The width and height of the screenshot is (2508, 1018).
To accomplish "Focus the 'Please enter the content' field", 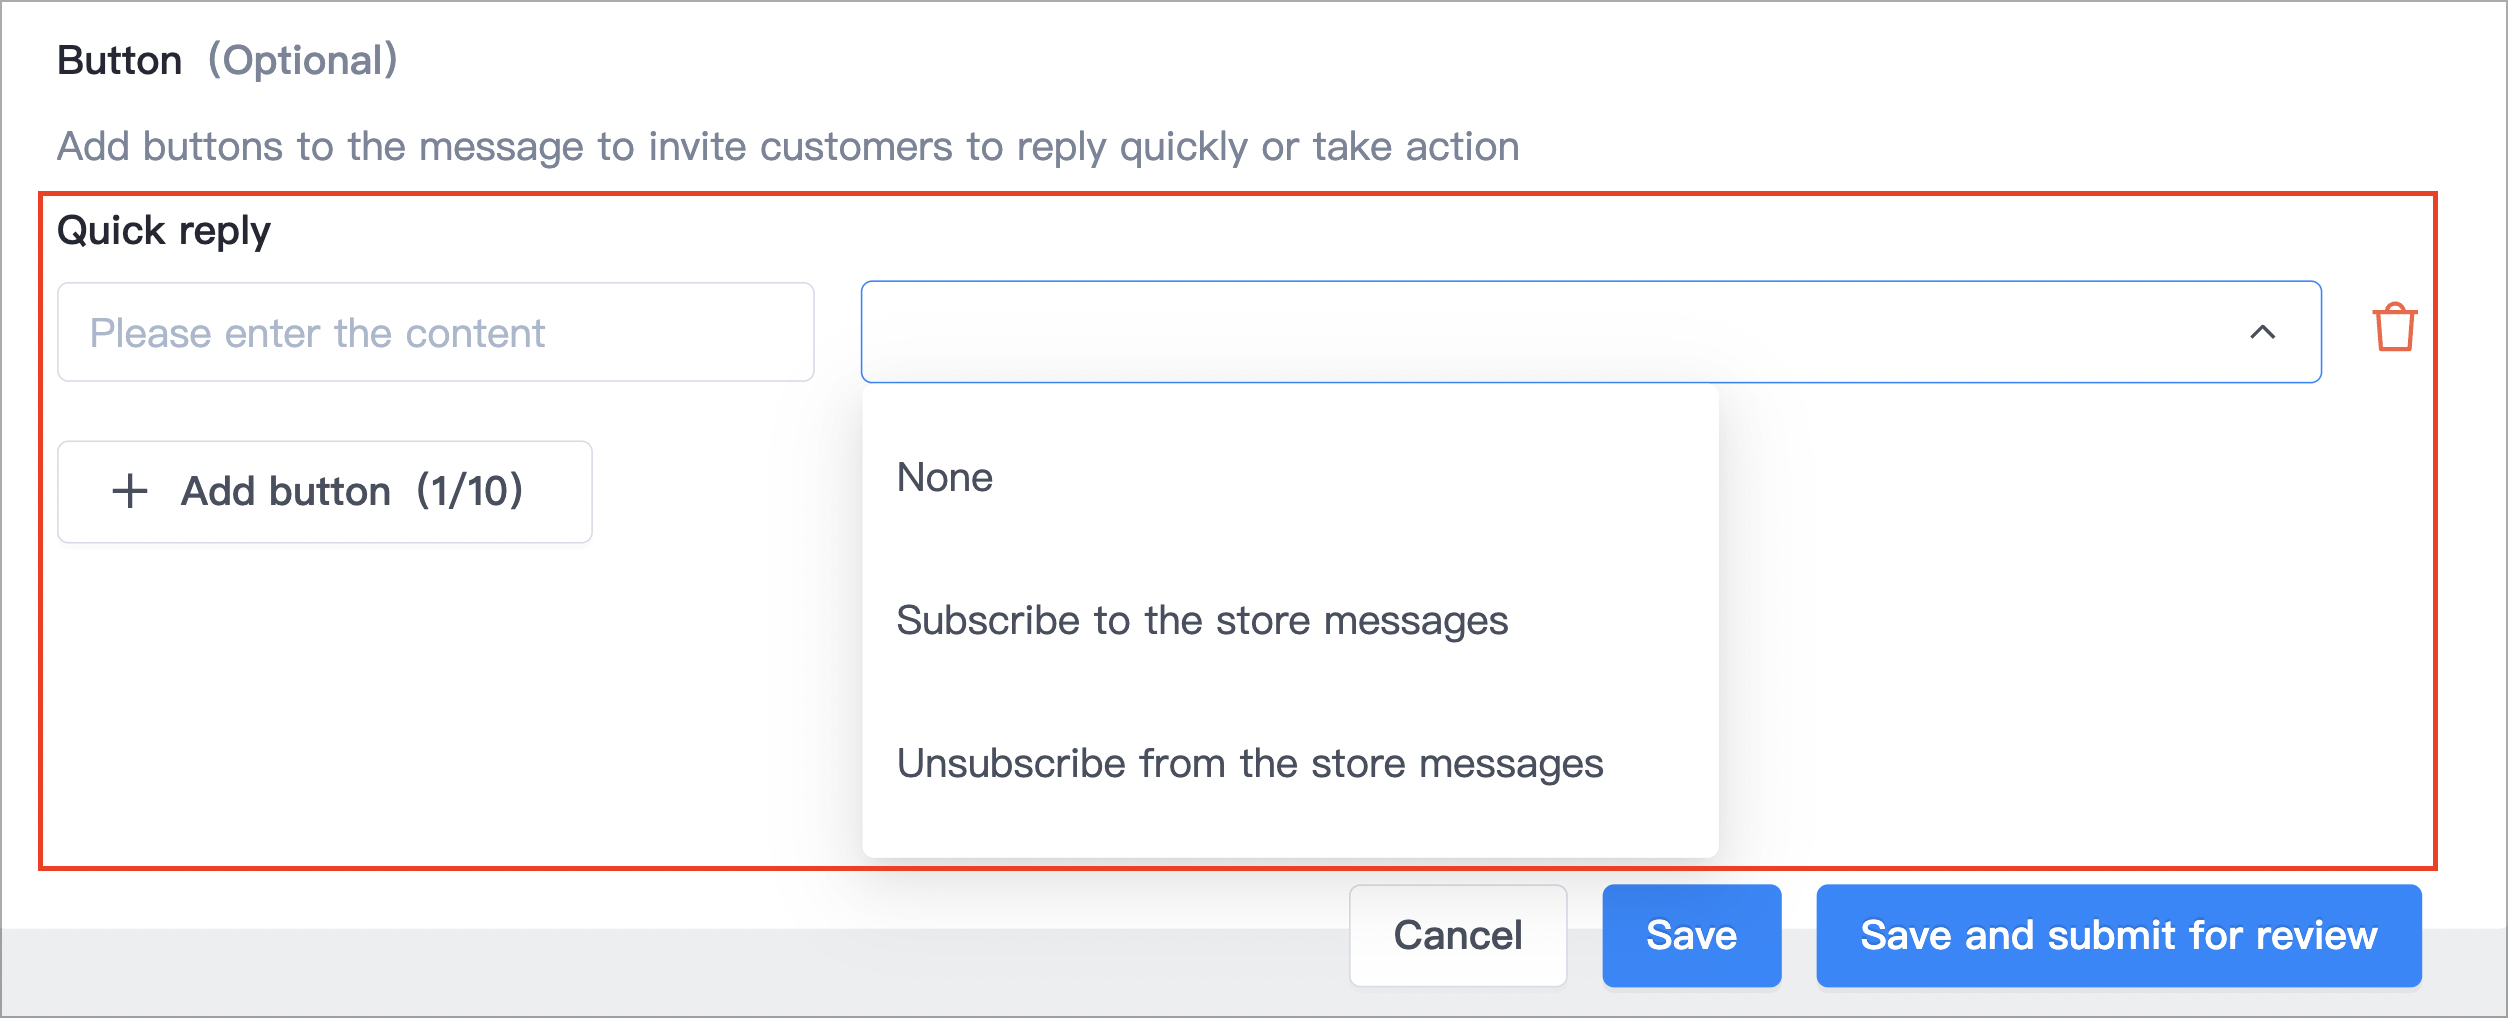I will pos(436,332).
